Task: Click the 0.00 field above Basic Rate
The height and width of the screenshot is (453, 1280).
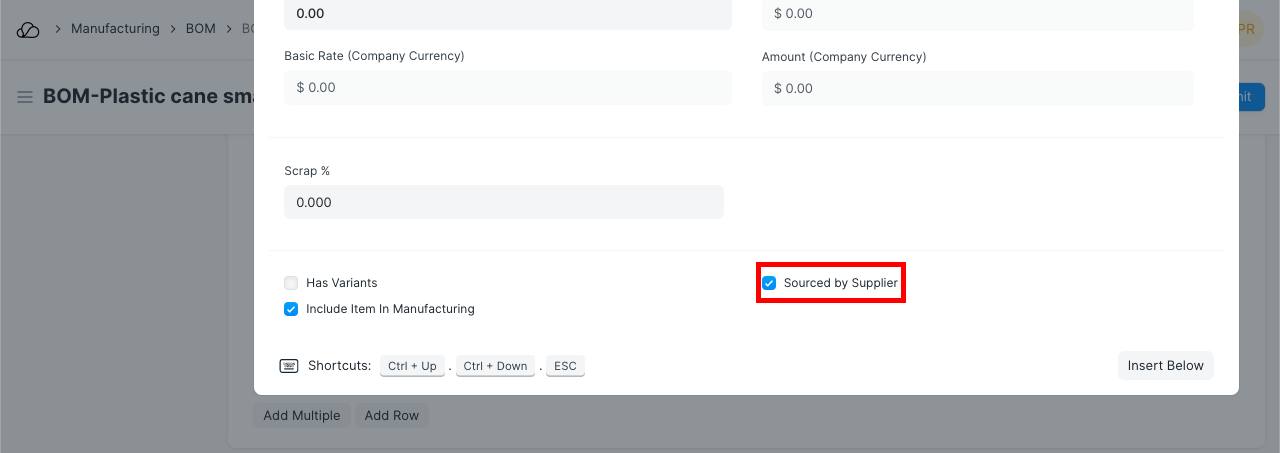Action: coord(508,14)
